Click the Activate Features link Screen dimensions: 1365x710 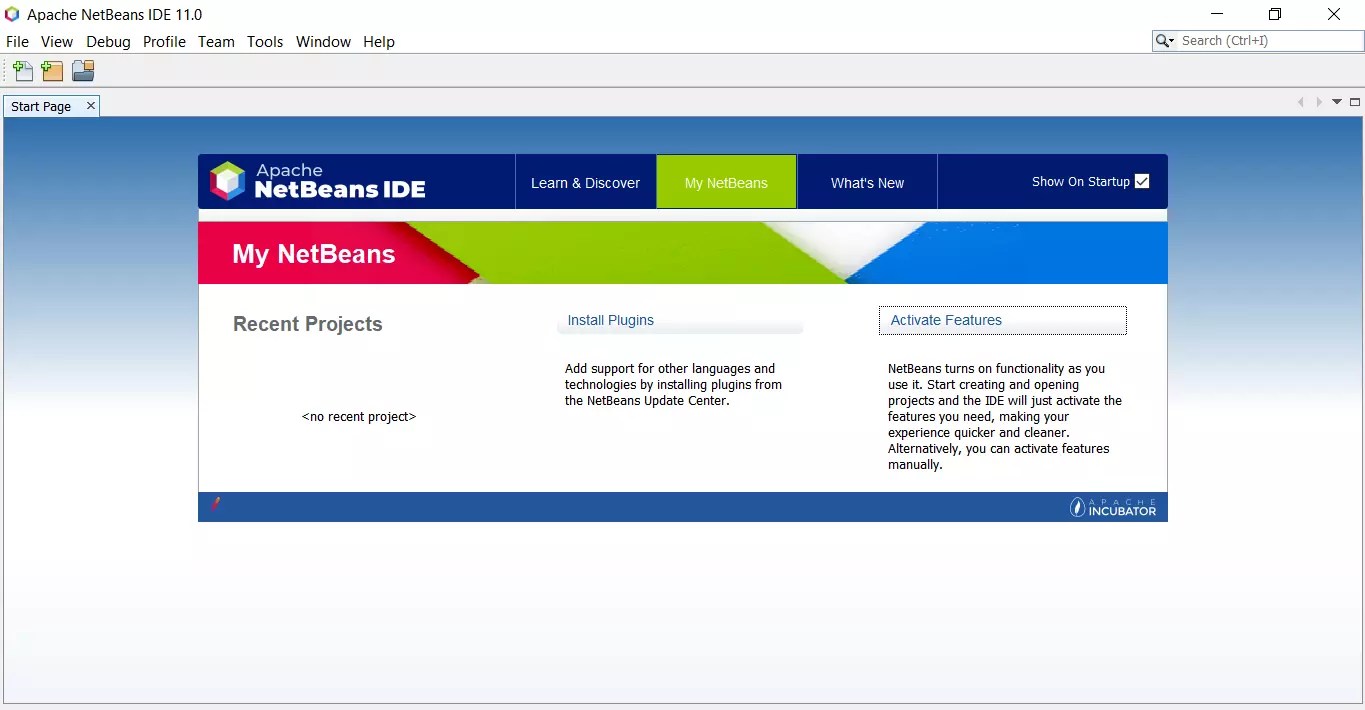tap(946, 320)
